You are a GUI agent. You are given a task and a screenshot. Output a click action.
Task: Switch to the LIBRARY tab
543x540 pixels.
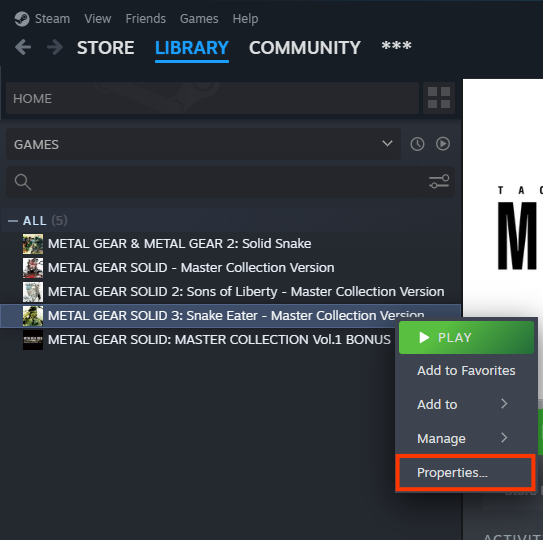click(192, 48)
